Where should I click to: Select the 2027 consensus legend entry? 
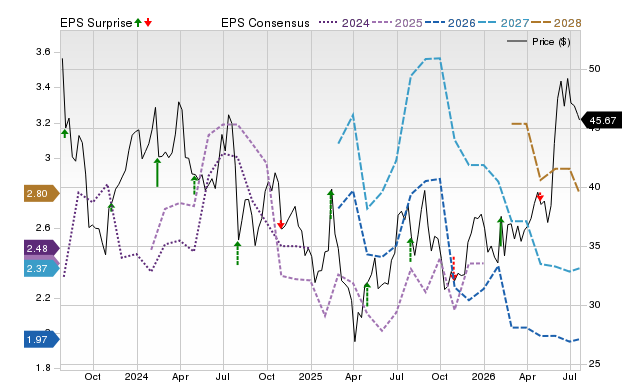(x=503, y=23)
